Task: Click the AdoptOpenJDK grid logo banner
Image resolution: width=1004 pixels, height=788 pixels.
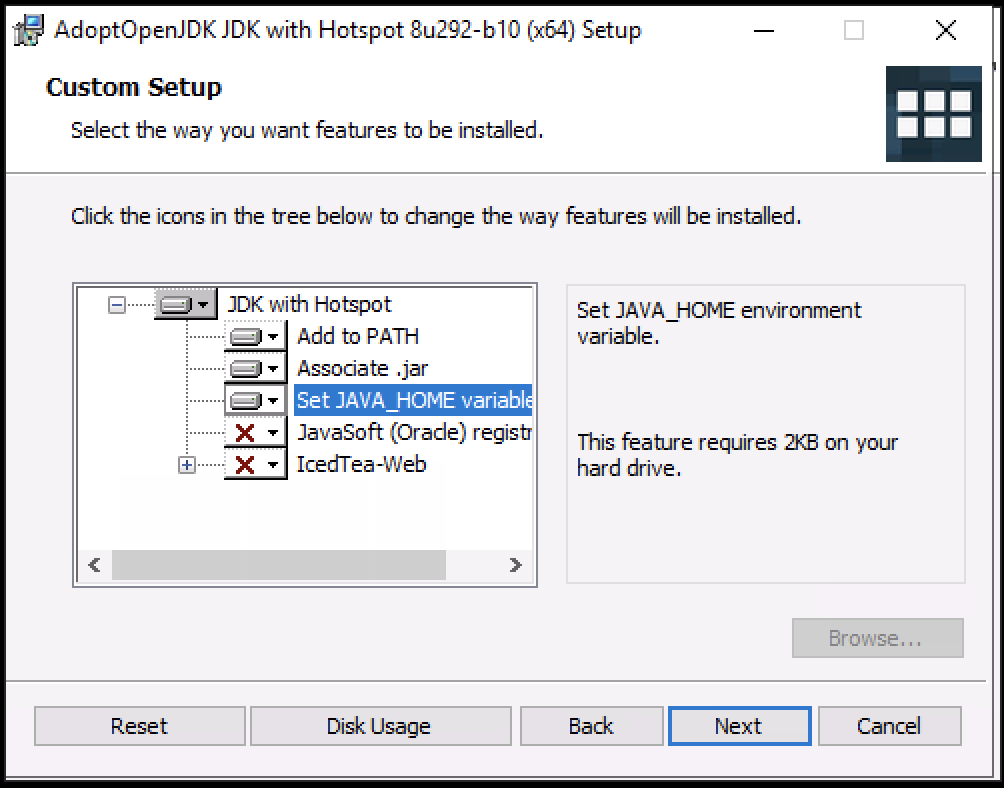Action: [934, 114]
